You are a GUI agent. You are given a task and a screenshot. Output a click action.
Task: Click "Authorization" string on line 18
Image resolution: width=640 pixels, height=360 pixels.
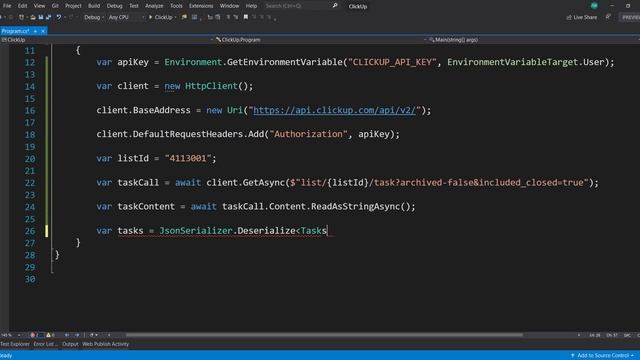click(x=308, y=134)
